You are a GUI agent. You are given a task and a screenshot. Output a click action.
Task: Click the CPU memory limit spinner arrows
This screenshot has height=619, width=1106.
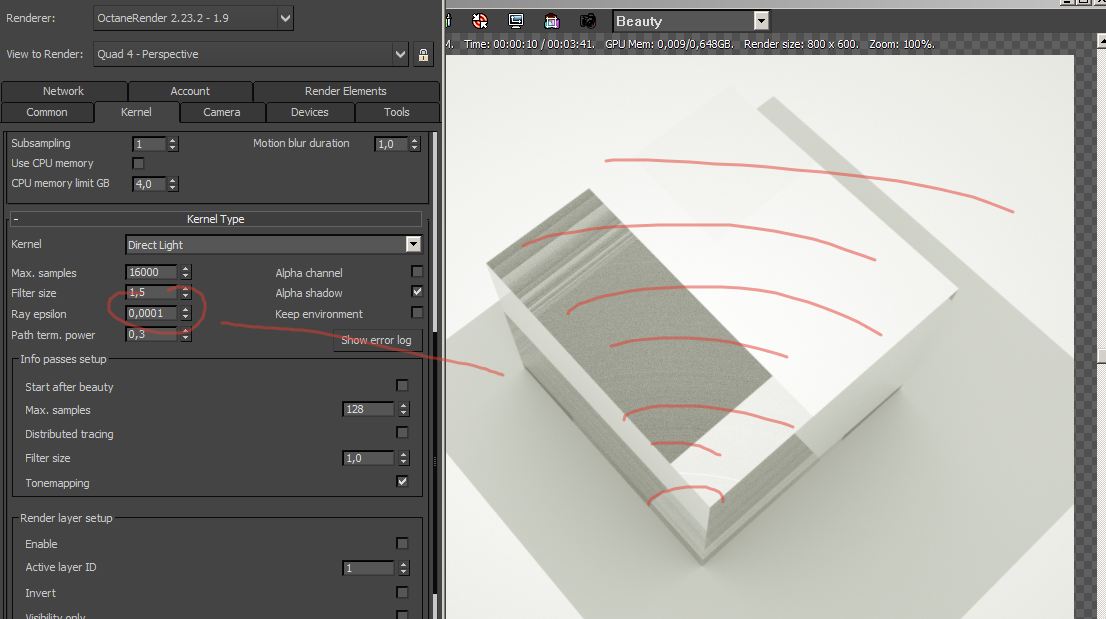tap(172, 184)
